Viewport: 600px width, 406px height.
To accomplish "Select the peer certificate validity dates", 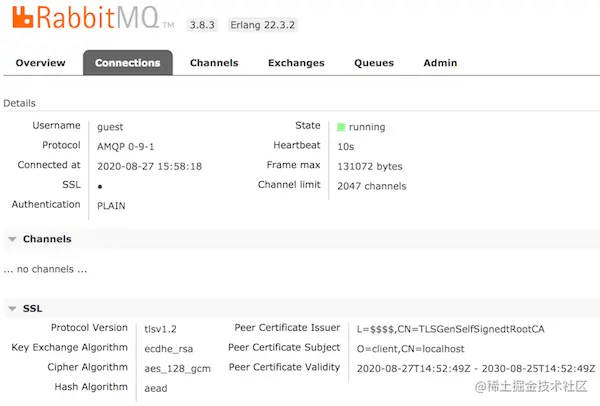I will (x=476, y=368).
